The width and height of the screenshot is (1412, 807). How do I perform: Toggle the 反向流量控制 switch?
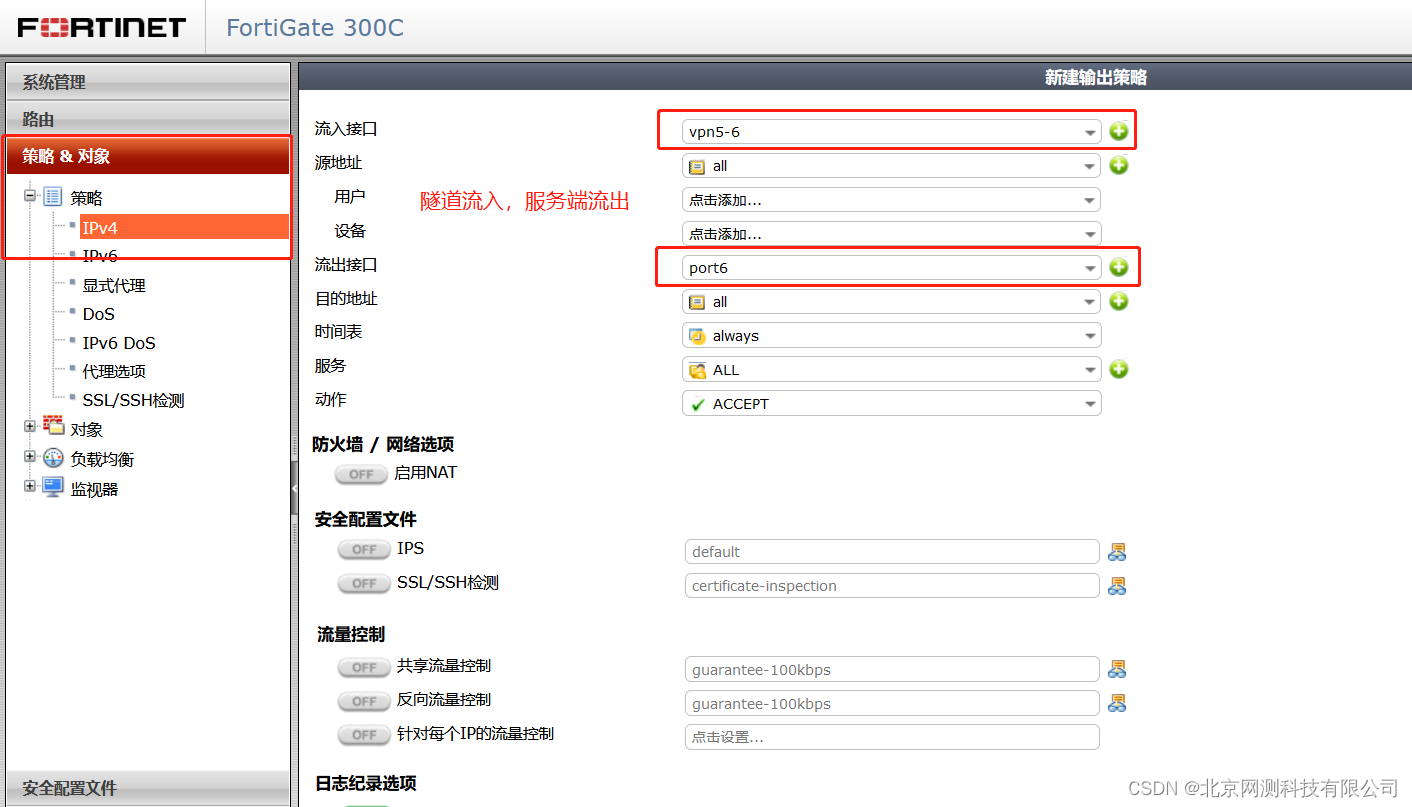(365, 701)
